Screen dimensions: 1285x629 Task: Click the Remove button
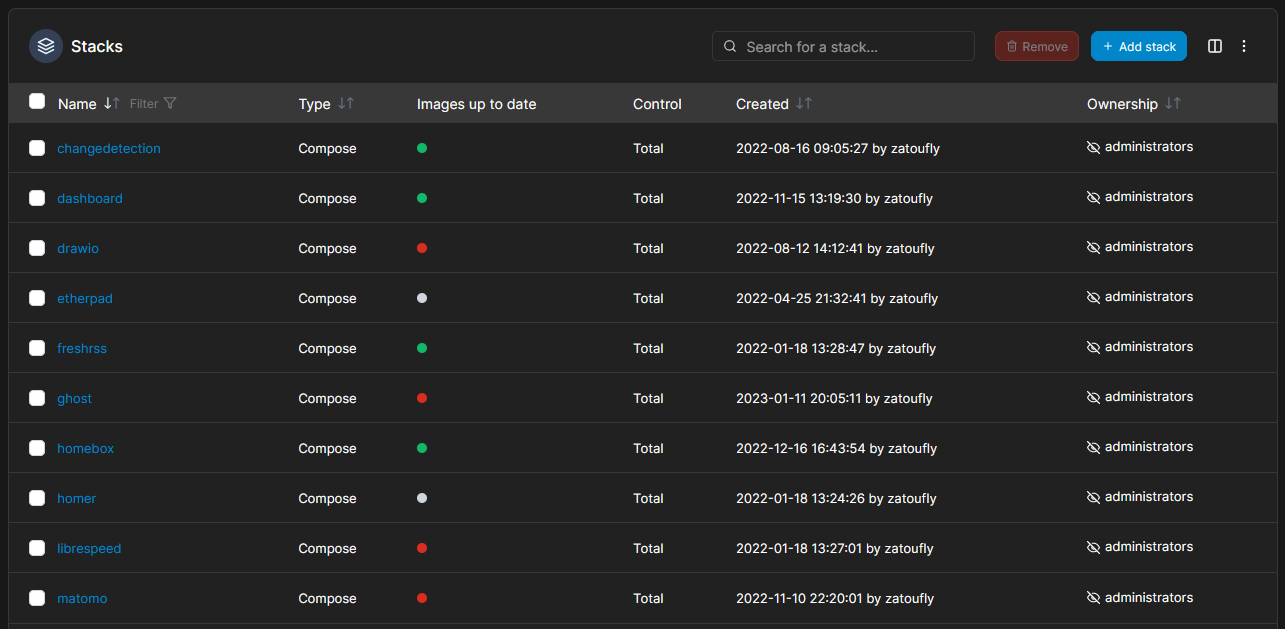pyautogui.click(x=1036, y=46)
